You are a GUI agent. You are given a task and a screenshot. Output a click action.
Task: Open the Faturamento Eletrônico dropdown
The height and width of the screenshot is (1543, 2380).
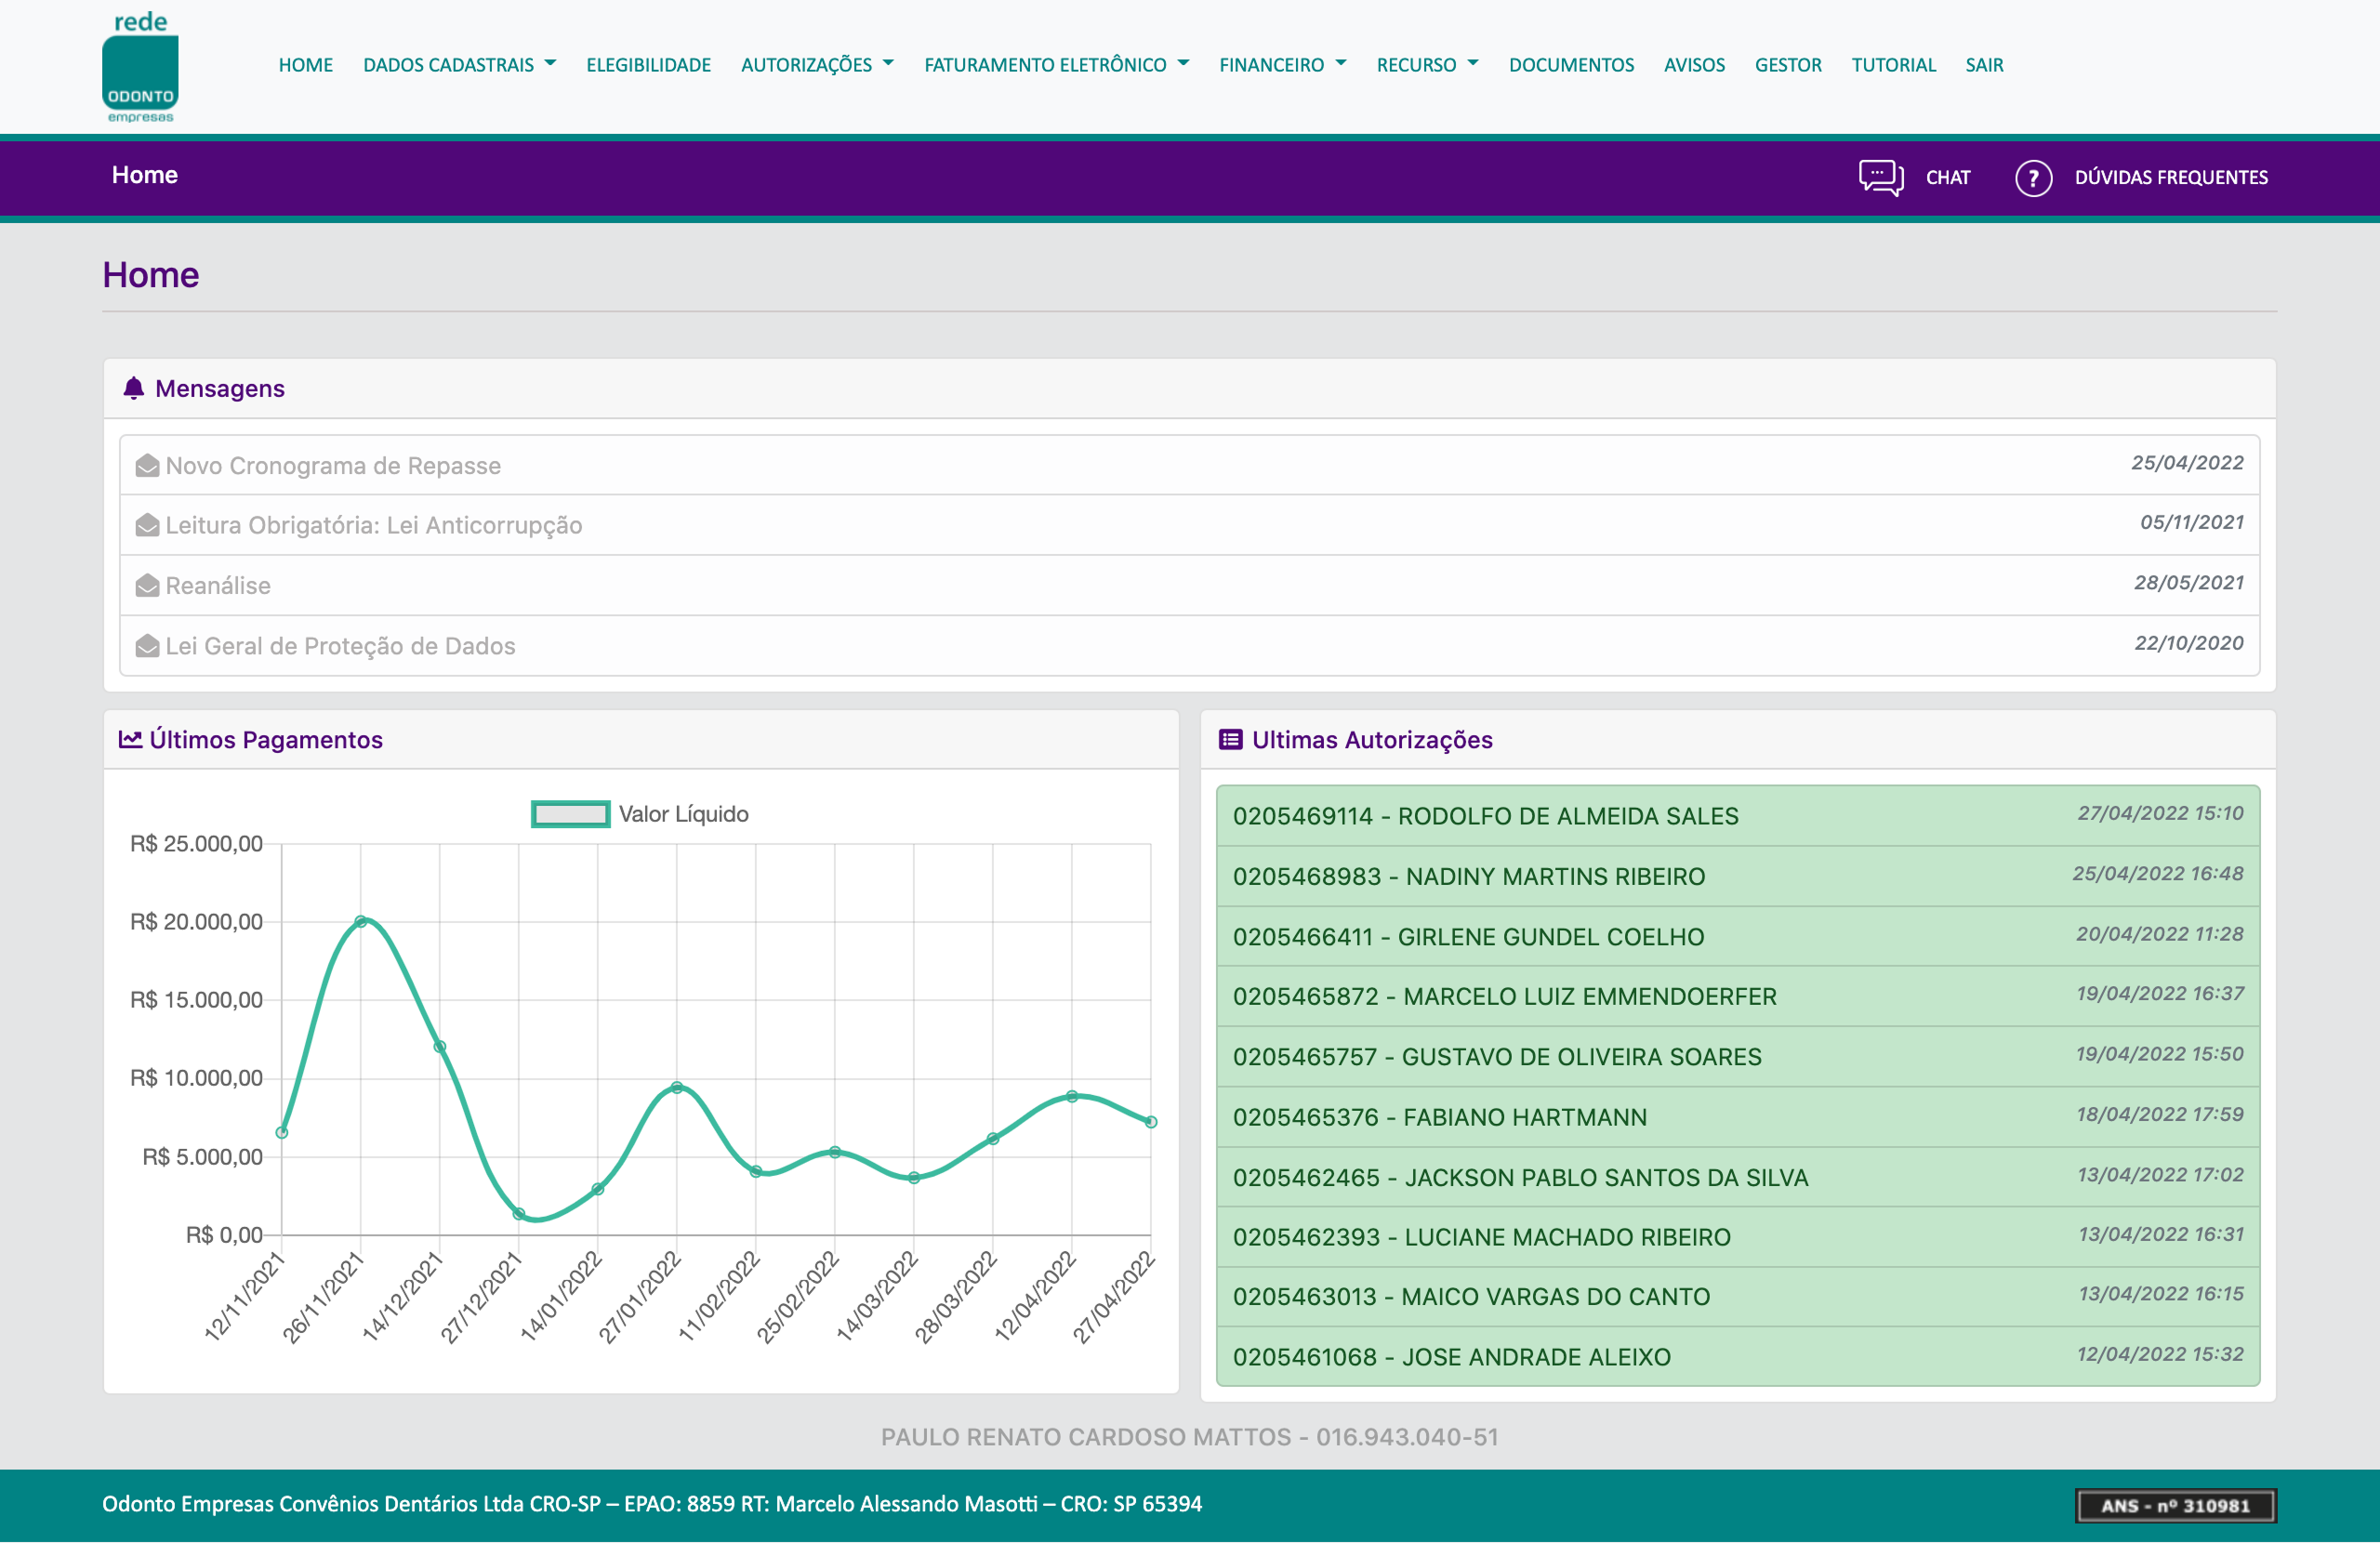click(x=1056, y=65)
